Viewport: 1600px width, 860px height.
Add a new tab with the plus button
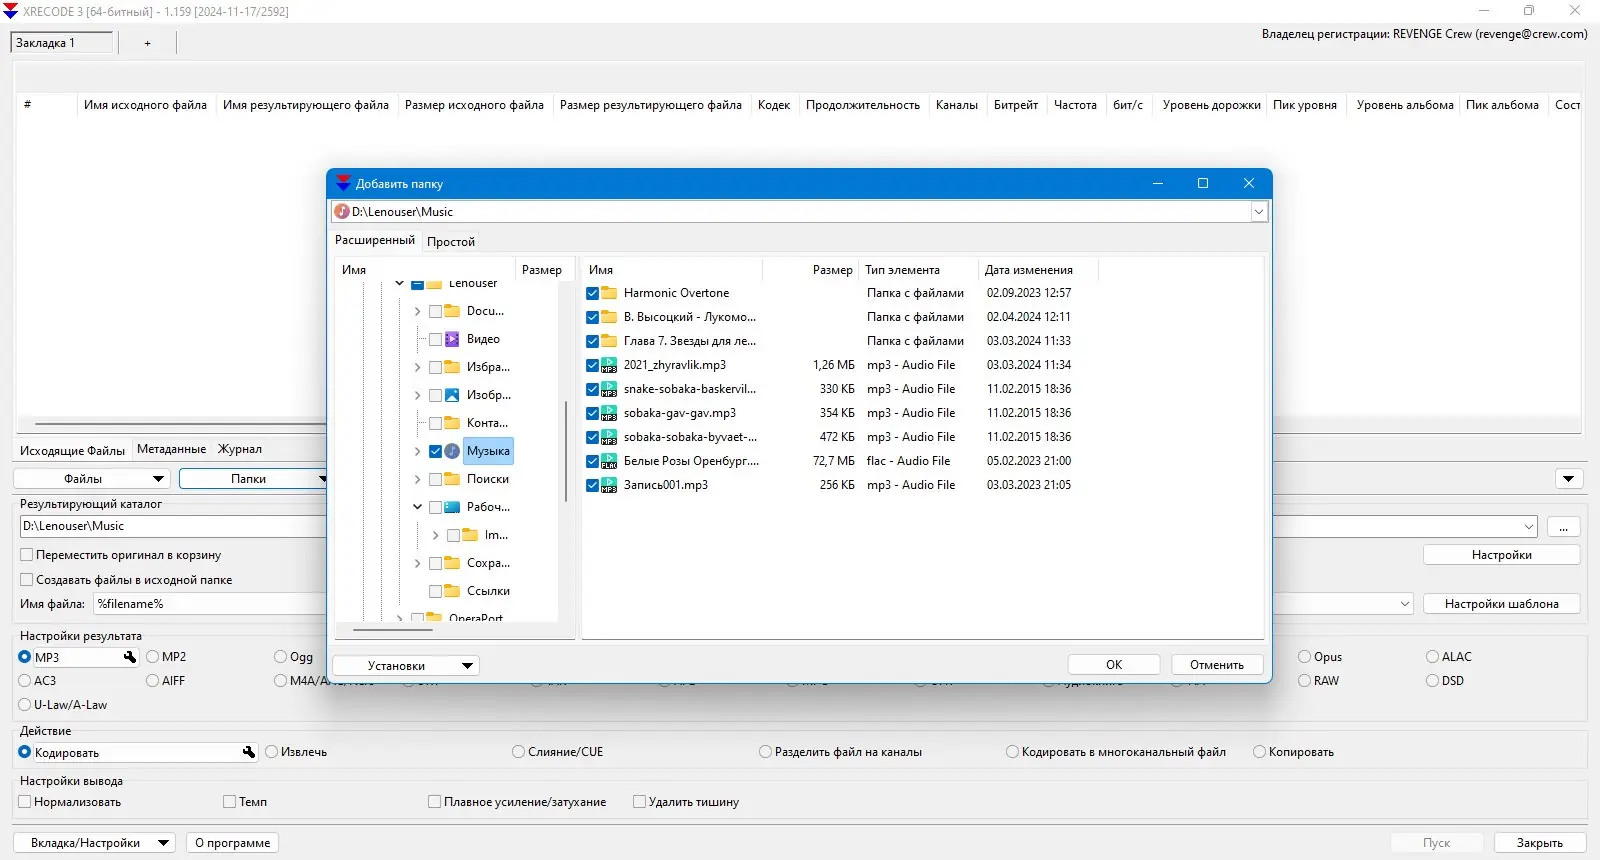point(148,43)
